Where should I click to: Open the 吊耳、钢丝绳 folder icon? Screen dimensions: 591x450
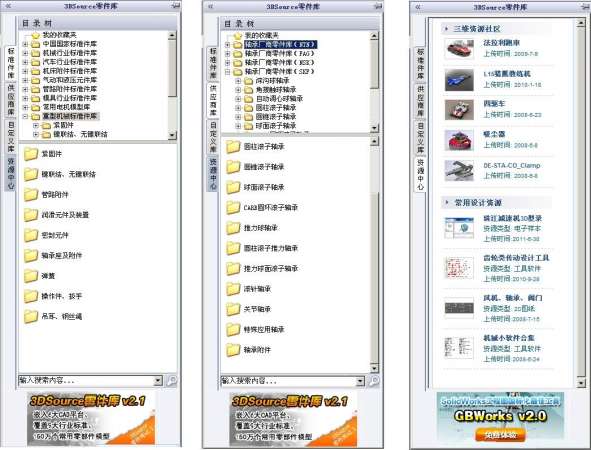[31, 317]
